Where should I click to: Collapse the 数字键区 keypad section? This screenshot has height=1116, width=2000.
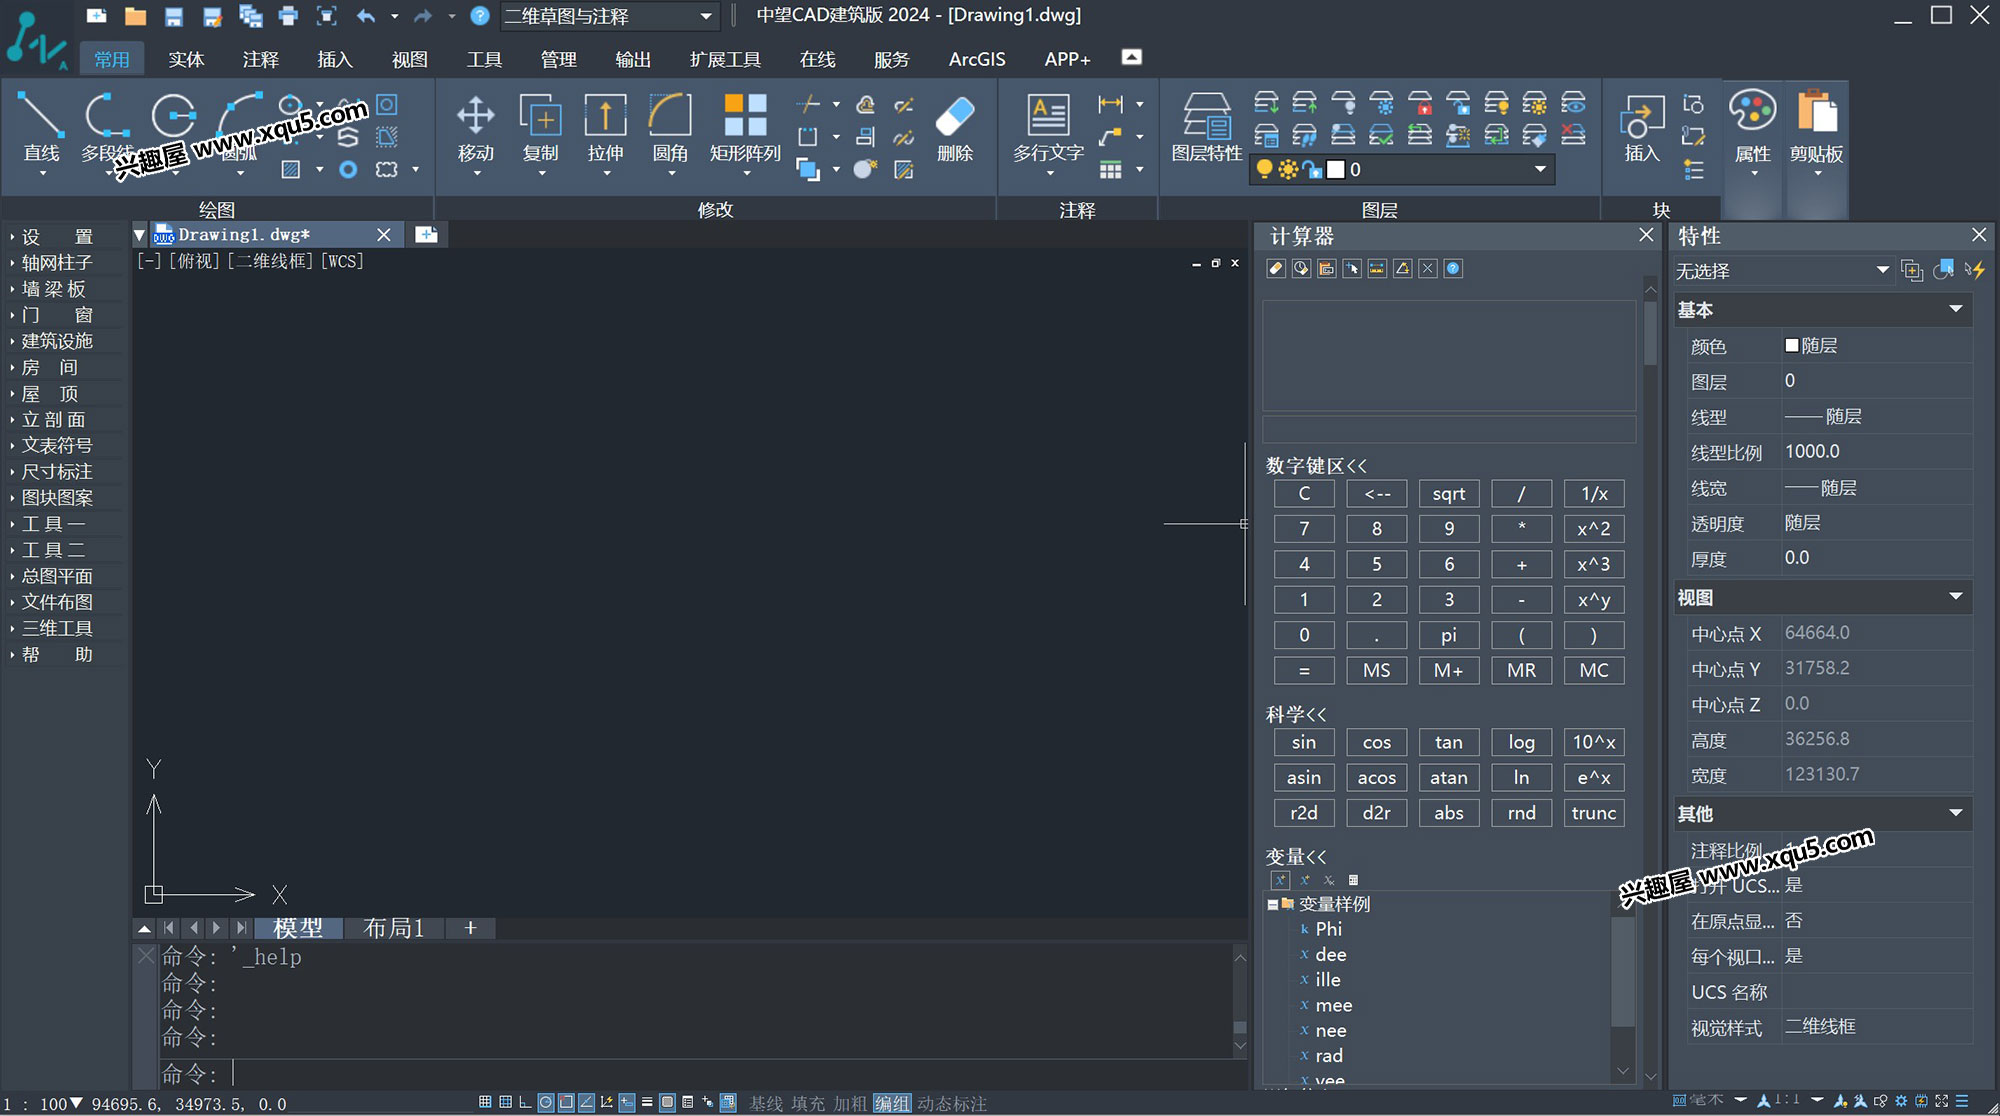[1316, 466]
